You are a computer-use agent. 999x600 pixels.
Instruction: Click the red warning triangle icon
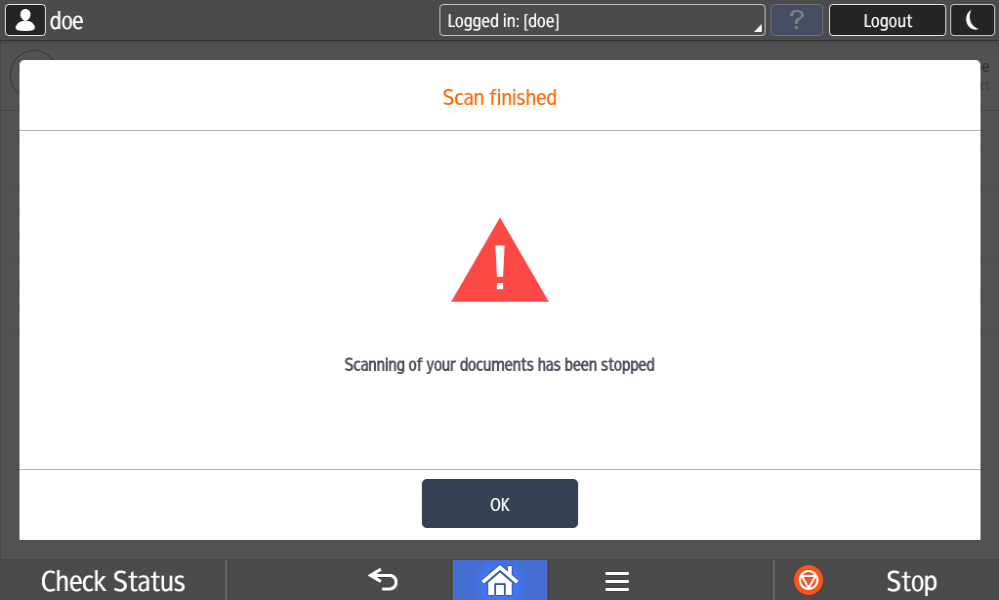click(x=500, y=260)
